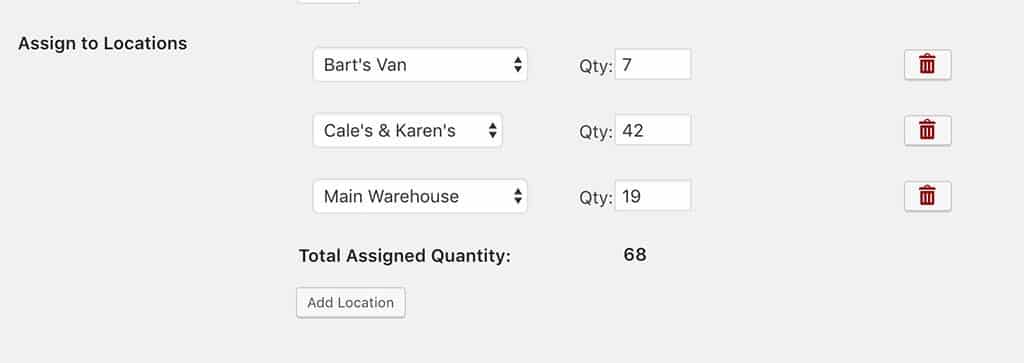Image resolution: width=1024 pixels, height=363 pixels.
Task: Add a new location row
Action: (x=351, y=303)
